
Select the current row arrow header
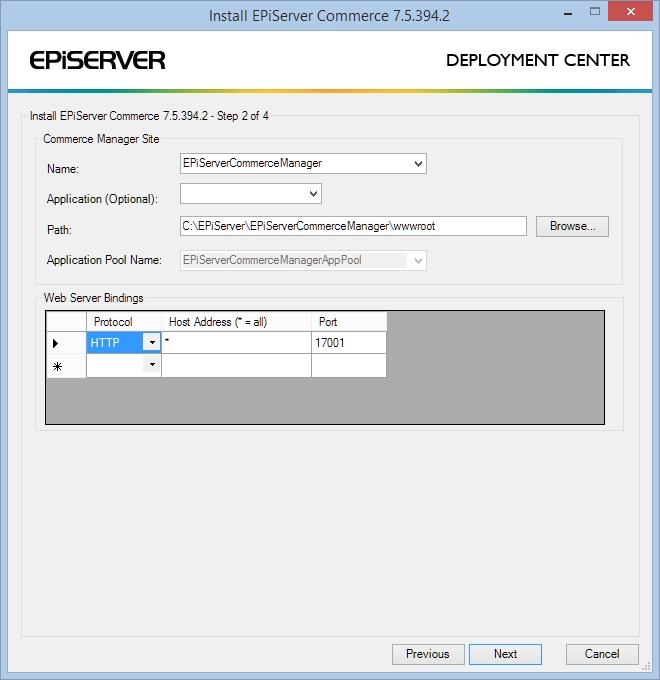click(66, 343)
